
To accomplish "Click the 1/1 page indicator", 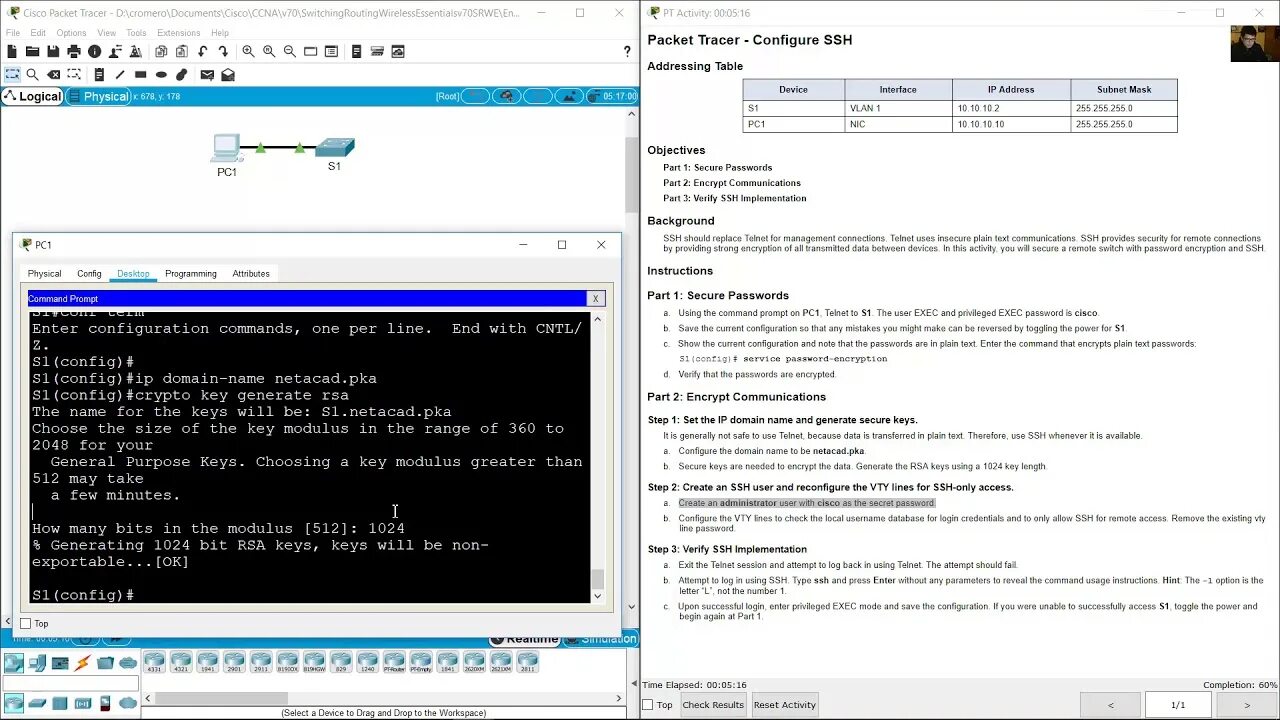I will pyautogui.click(x=1177, y=705).
